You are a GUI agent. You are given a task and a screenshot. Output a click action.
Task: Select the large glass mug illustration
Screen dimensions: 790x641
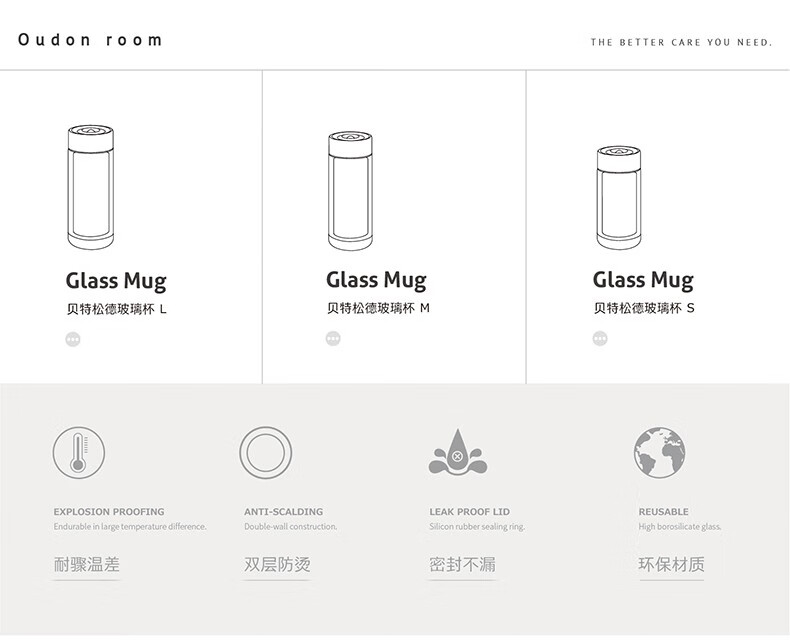91,187
